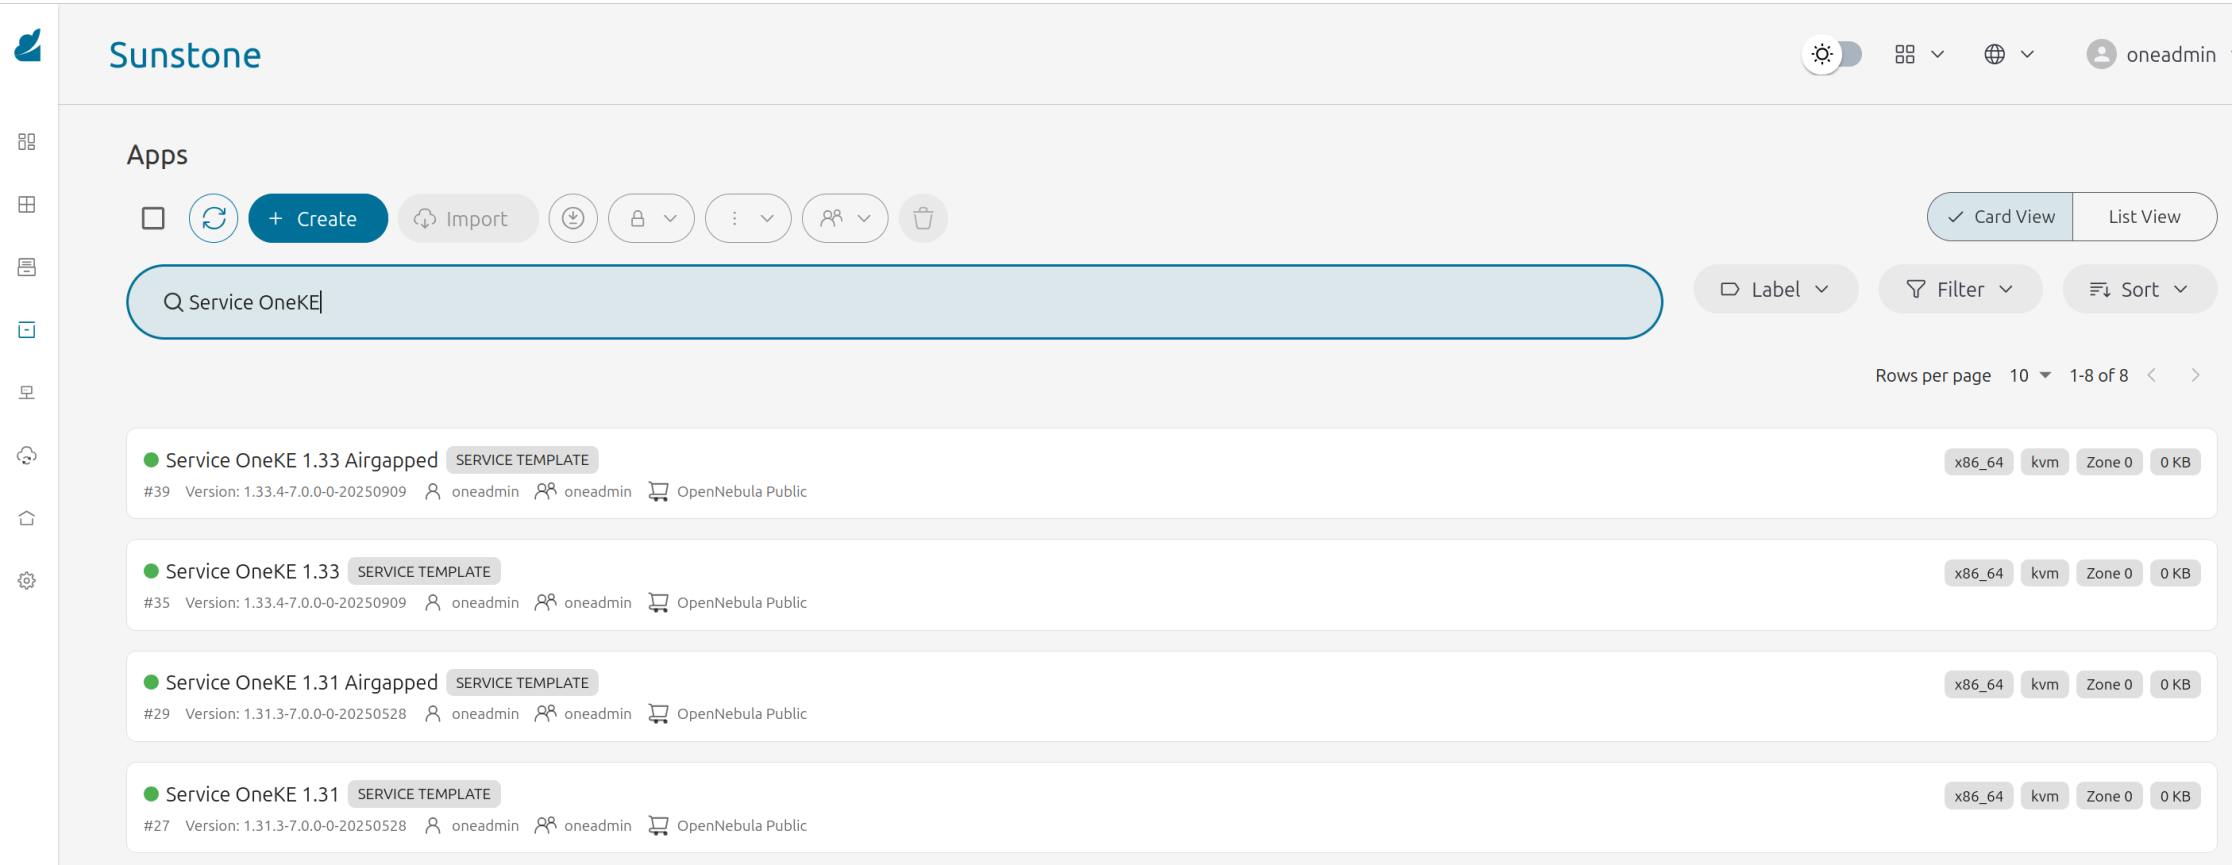Click the Import button
The height and width of the screenshot is (865, 2232).
click(468, 218)
